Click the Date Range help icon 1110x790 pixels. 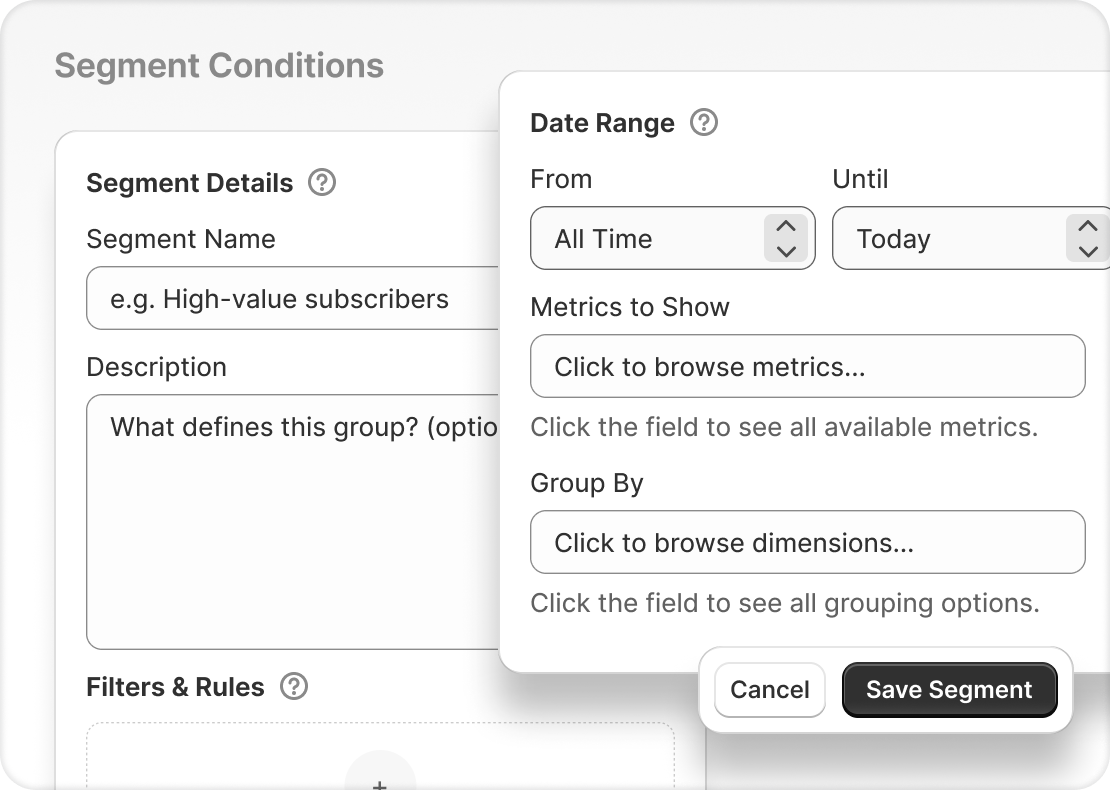(x=704, y=123)
